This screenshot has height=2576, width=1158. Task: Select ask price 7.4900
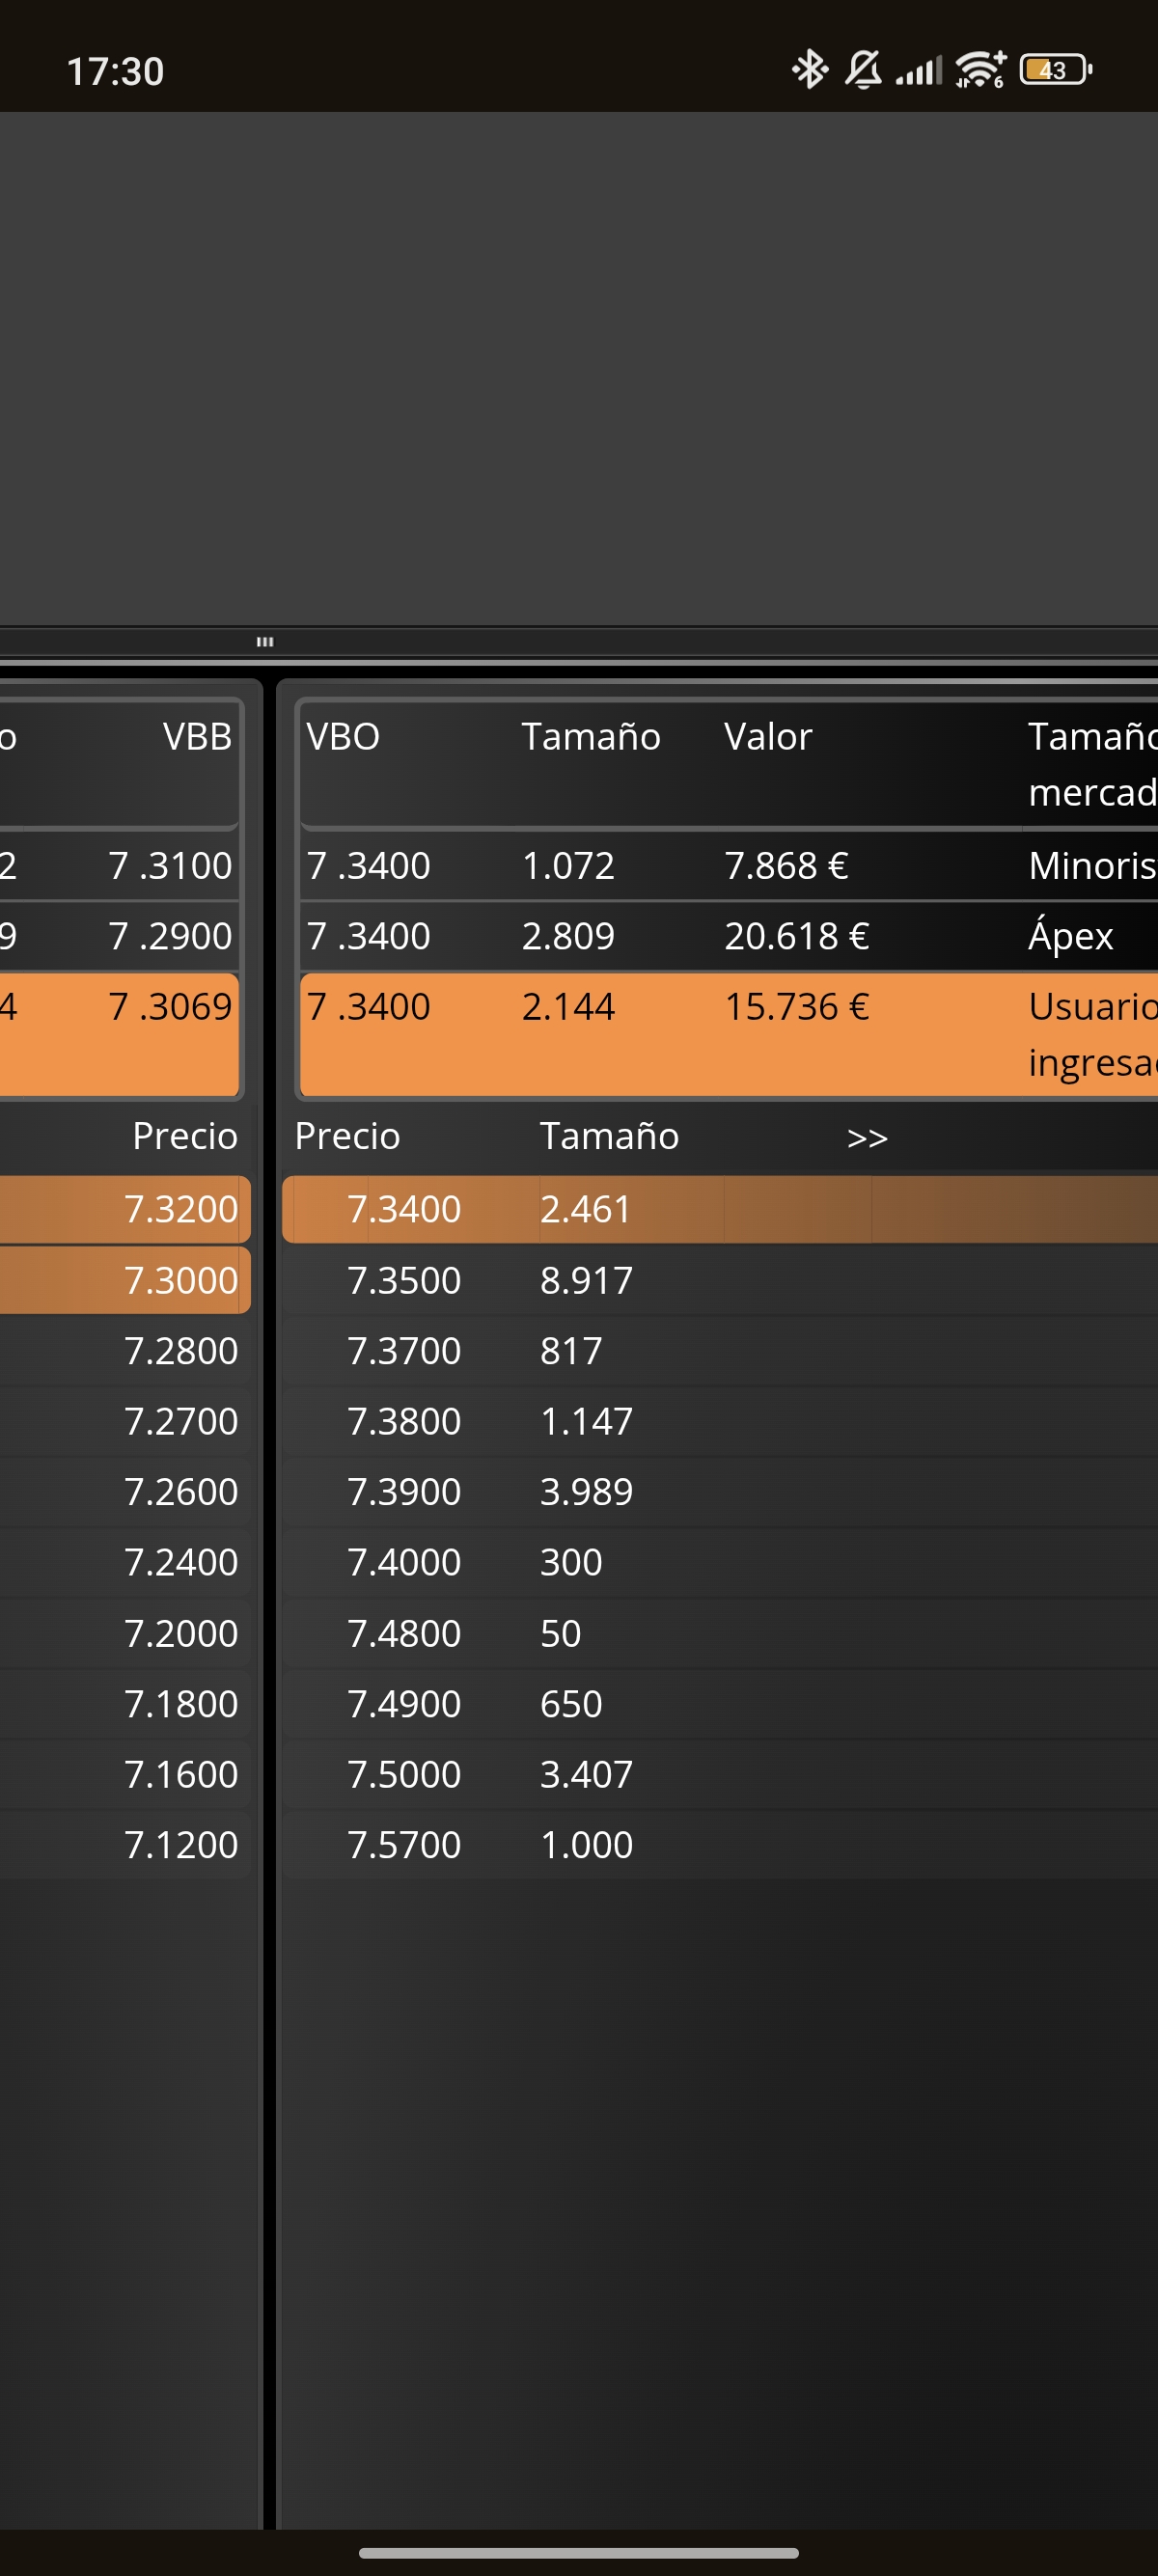(x=404, y=1703)
